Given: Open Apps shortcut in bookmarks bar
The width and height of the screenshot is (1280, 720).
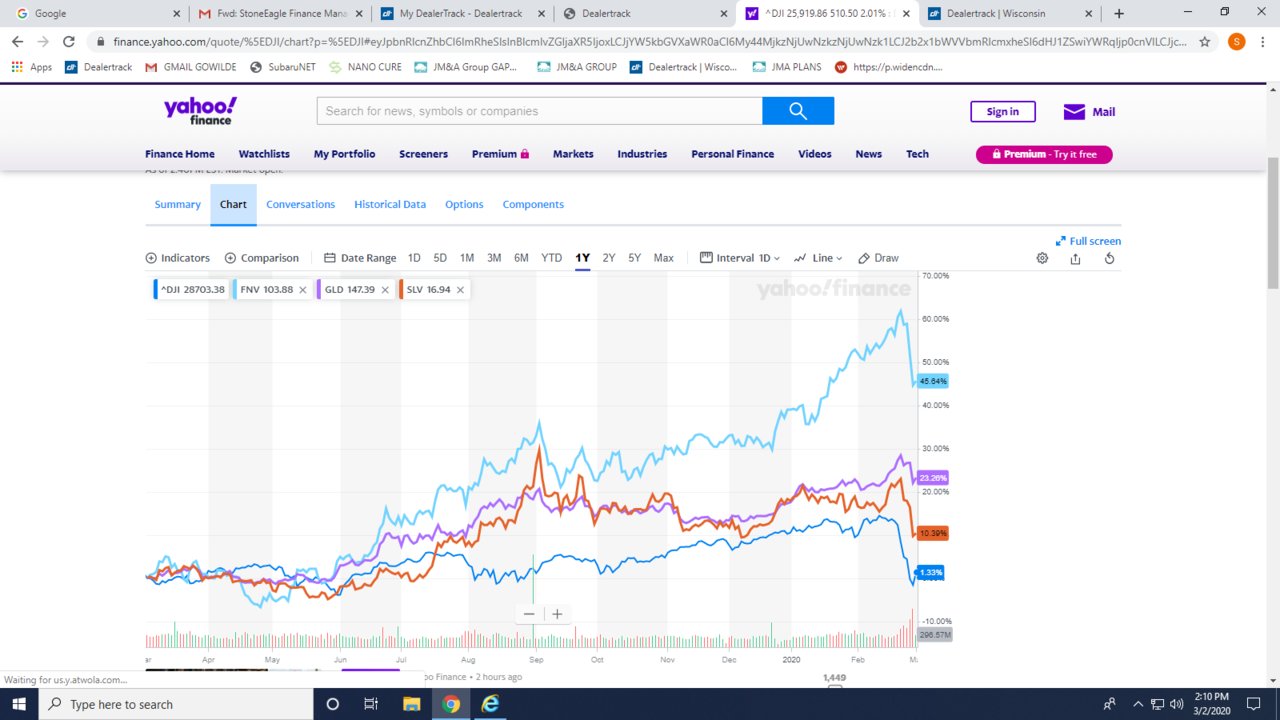Looking at the screenshot, I should tap(32, 67).
